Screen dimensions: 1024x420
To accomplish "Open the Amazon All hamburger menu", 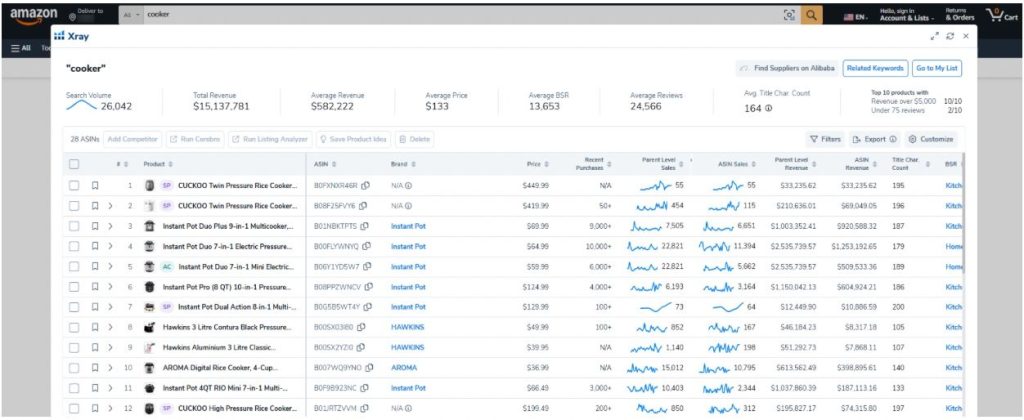I will [22, 48].
